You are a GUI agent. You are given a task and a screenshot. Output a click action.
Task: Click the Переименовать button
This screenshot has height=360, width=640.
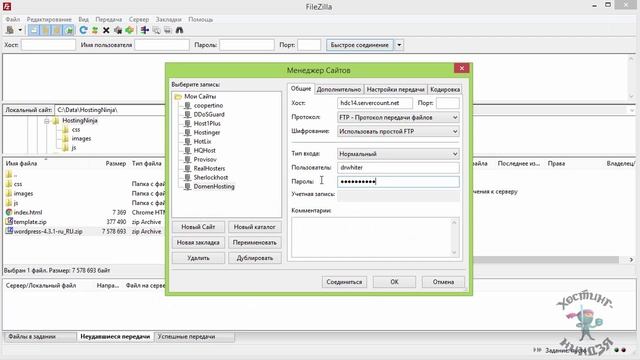pyautogui.click(x=255, y=242)
